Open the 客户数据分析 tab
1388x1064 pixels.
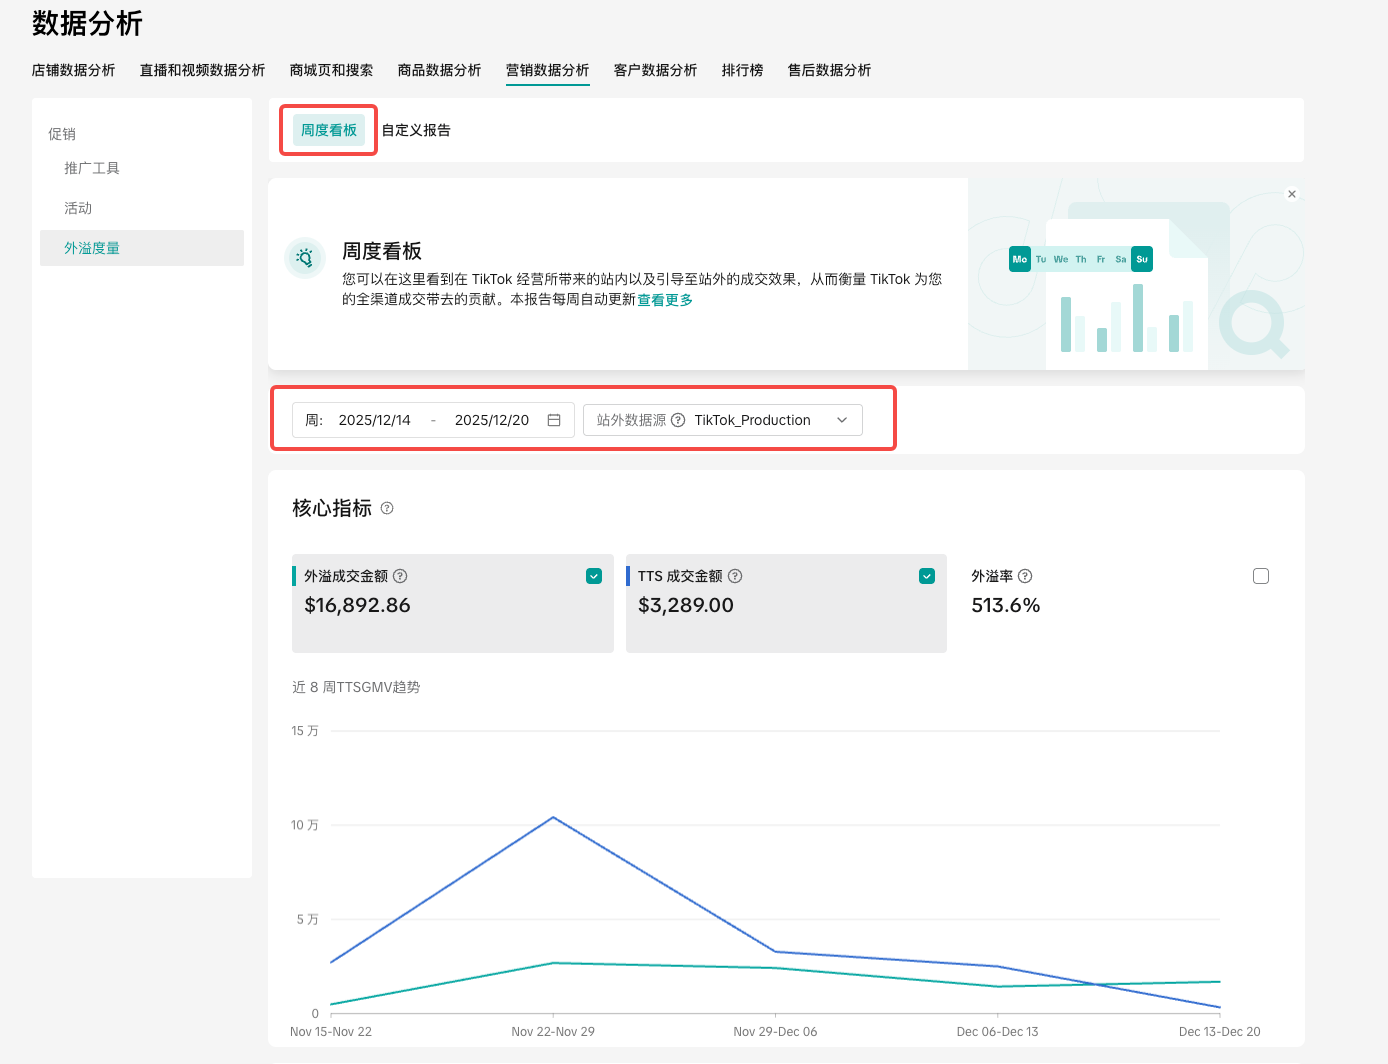[x=655, y=70]
